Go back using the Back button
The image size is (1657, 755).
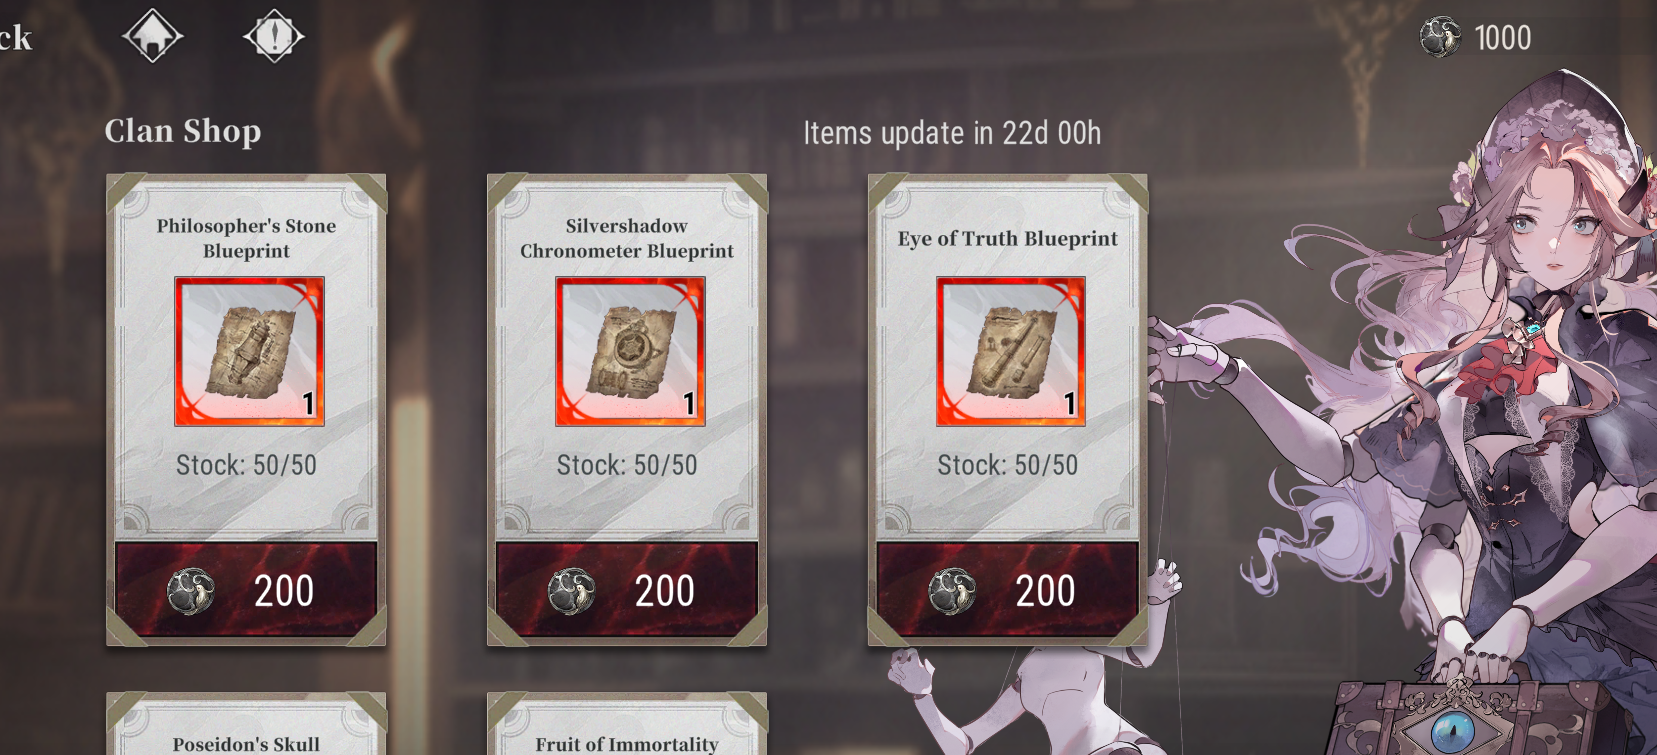[x=15, y=38]
